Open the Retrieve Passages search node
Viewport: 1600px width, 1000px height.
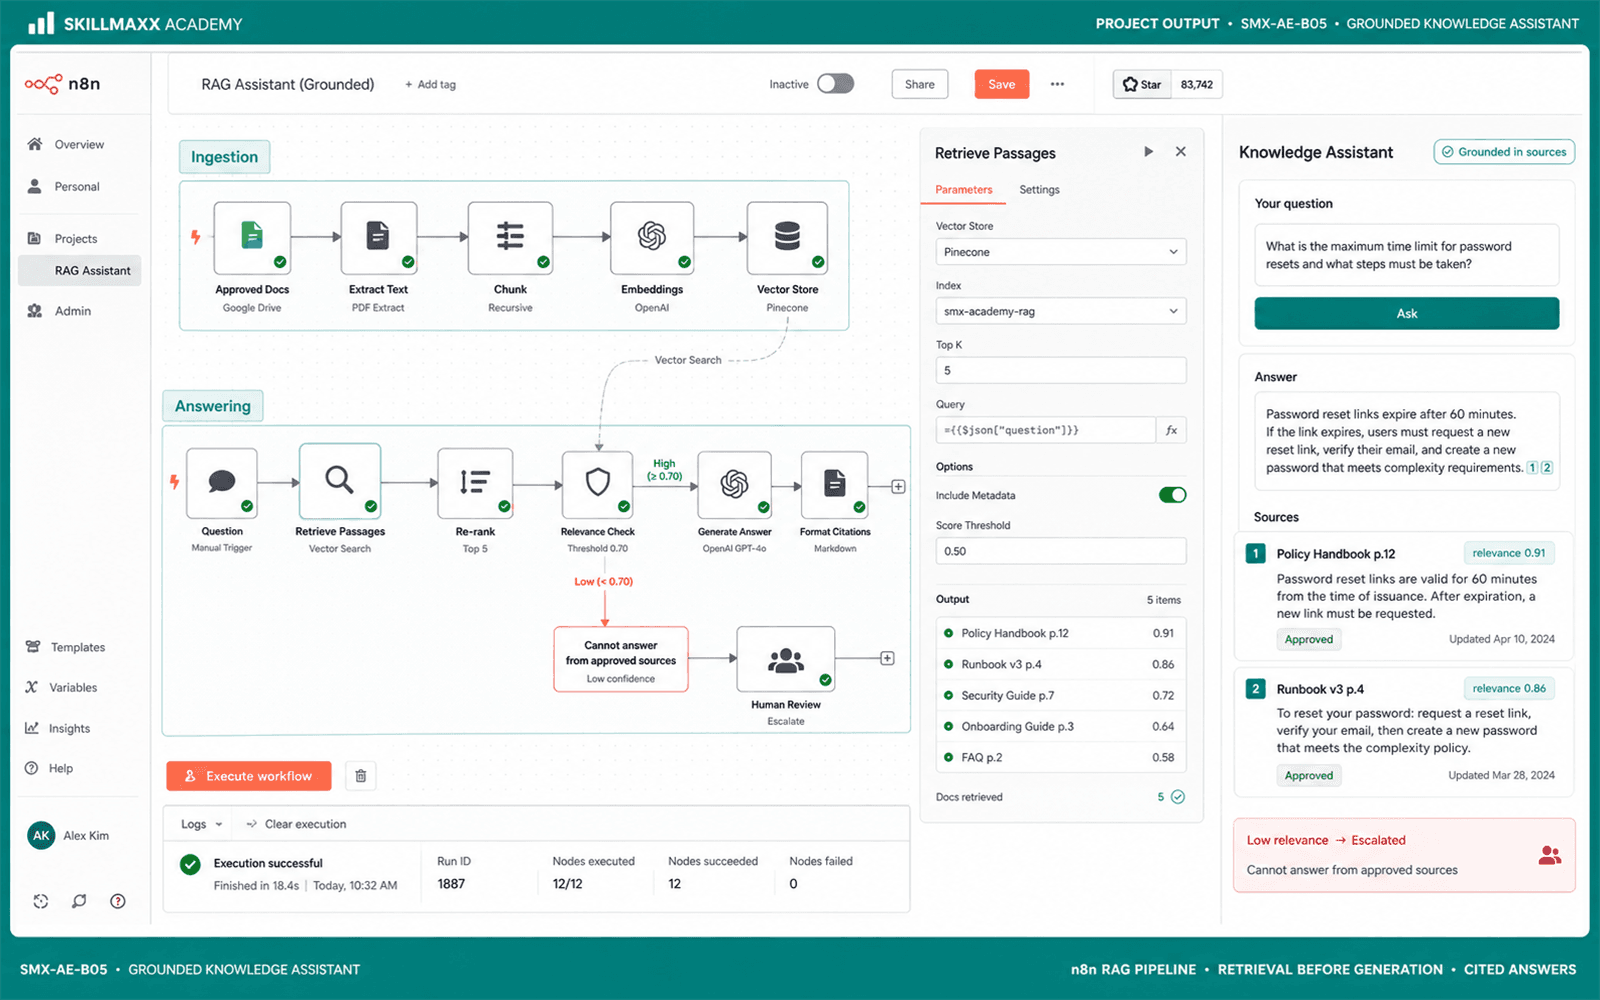point(340,481)
